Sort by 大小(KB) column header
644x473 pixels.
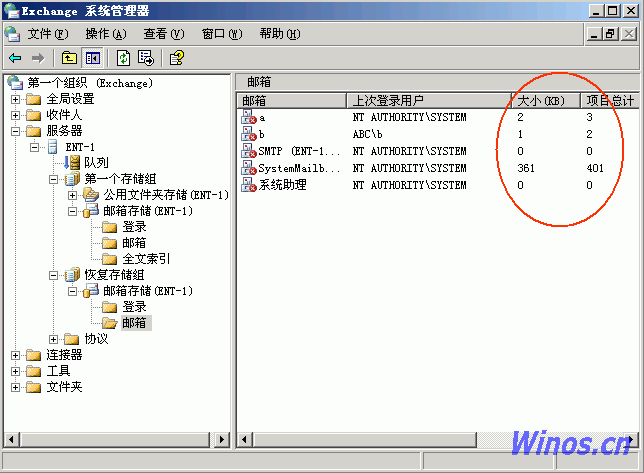click(x=539, y=101)
